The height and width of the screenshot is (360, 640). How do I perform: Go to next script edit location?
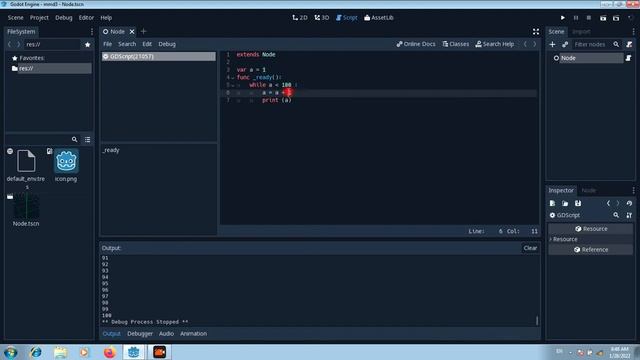535,44
